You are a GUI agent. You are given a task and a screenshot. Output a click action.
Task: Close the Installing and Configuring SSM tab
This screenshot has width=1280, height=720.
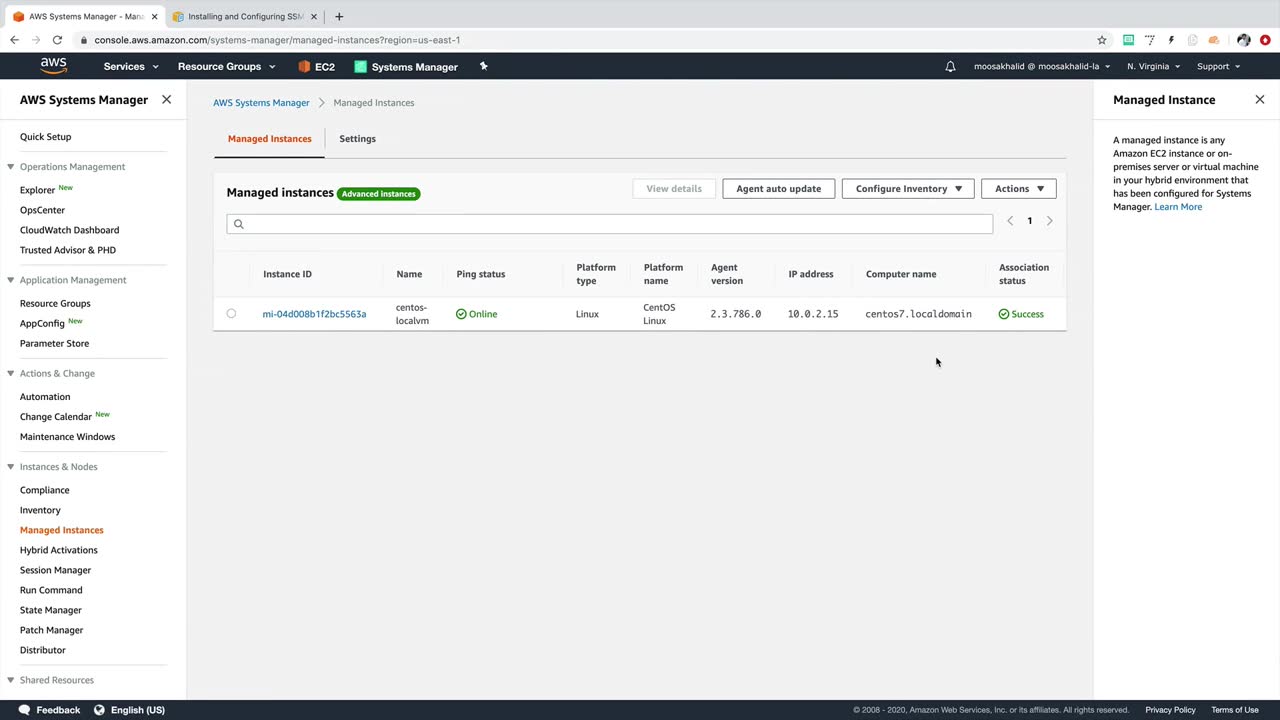tap(314, 17)
